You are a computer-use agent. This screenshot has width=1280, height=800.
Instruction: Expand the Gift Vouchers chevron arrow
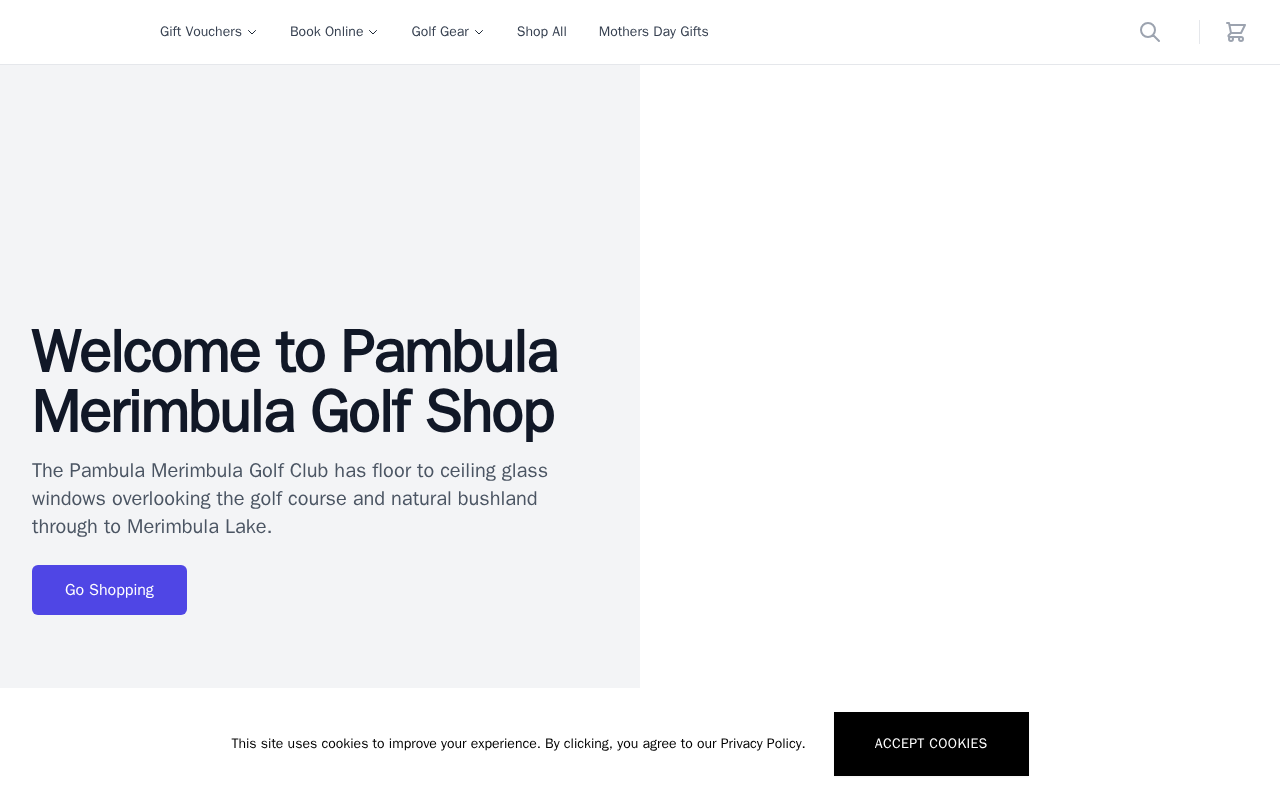[x=252, y=32]
